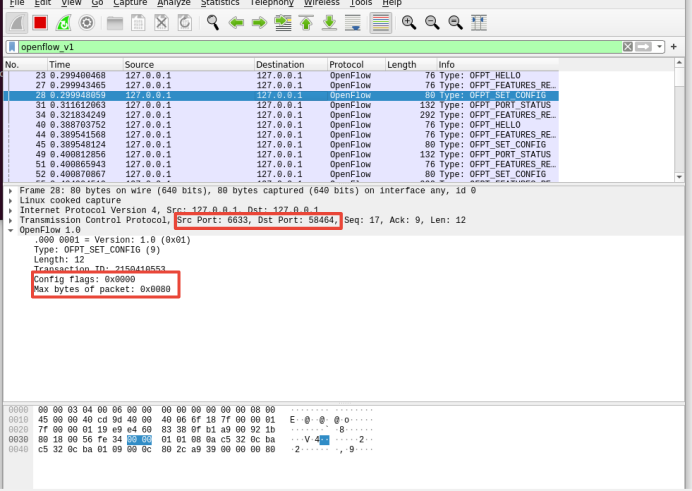692x491 pixels.
Task: Sort by the Source column header
Action: click(x=188, y=64)
